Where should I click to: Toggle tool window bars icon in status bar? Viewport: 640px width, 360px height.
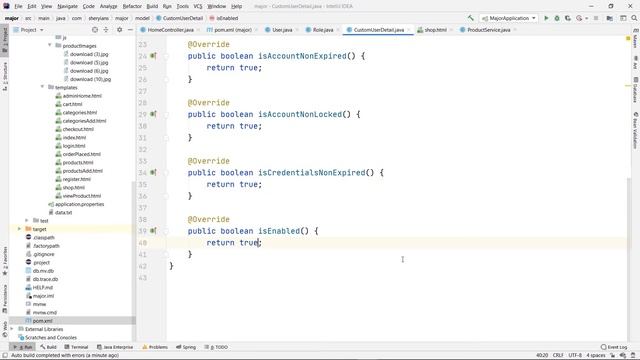[x=4, y=355]
